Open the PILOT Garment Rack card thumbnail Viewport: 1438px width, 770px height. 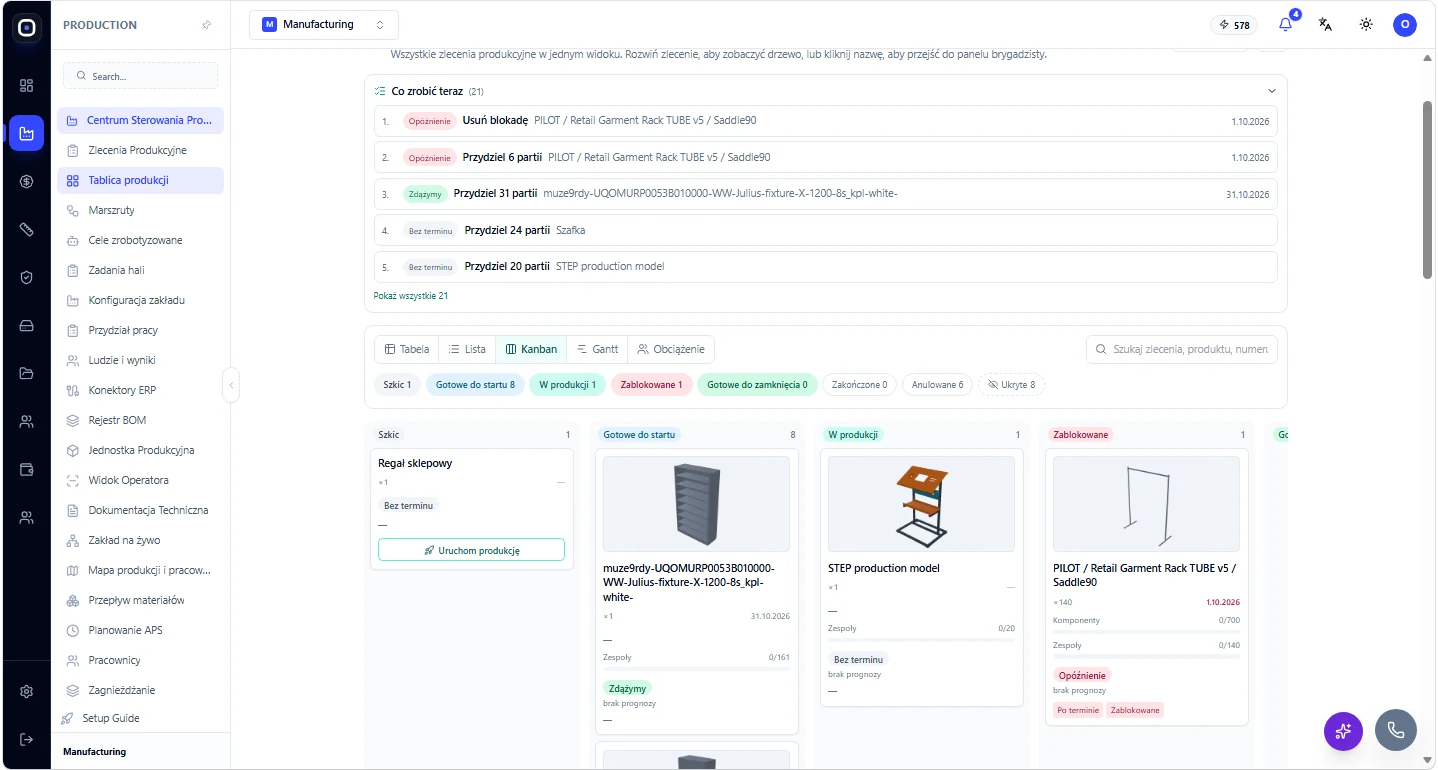1146,504
